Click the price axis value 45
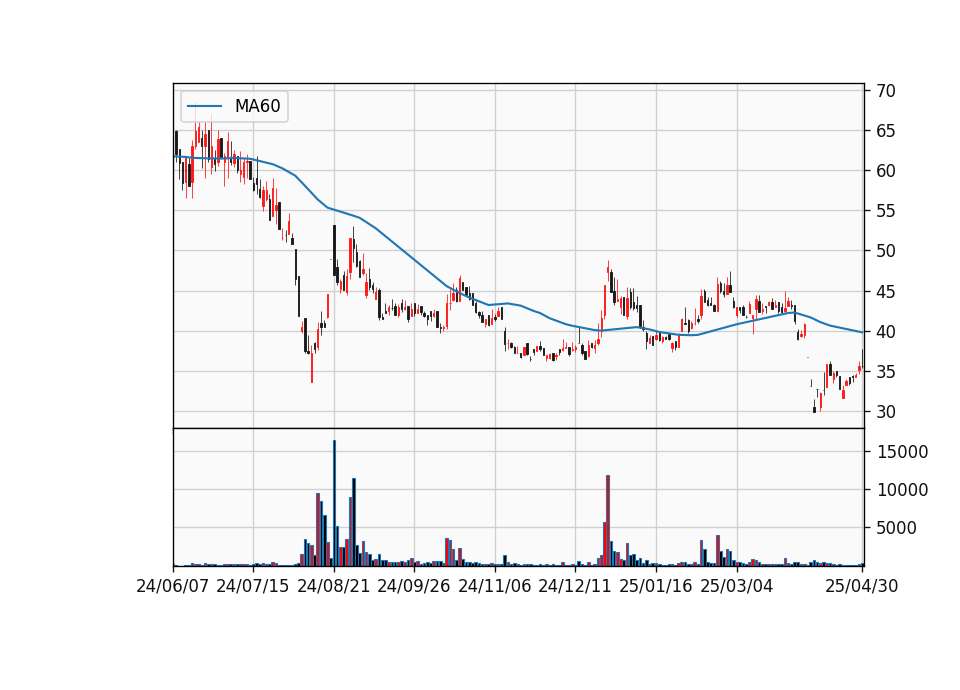The image size is (960, 690). click(x=886, y=292)
